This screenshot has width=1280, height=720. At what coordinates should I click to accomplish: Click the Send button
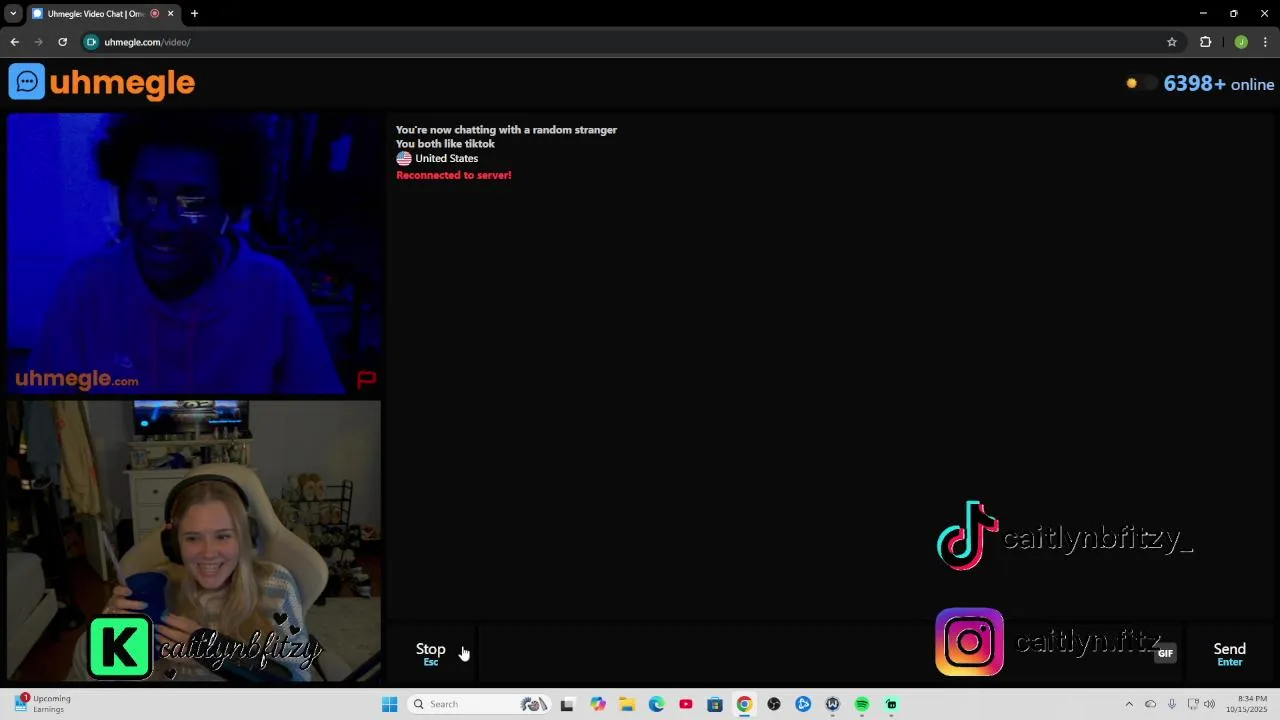tap(1229, 653)
